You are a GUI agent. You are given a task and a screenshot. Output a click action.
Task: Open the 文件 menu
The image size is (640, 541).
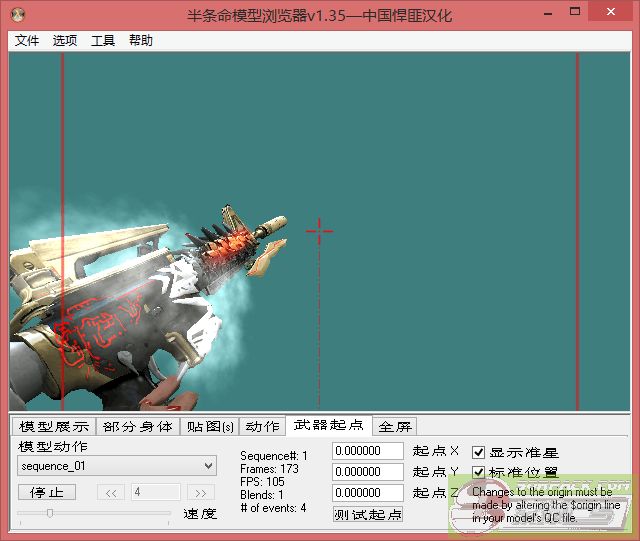[27, 41]
